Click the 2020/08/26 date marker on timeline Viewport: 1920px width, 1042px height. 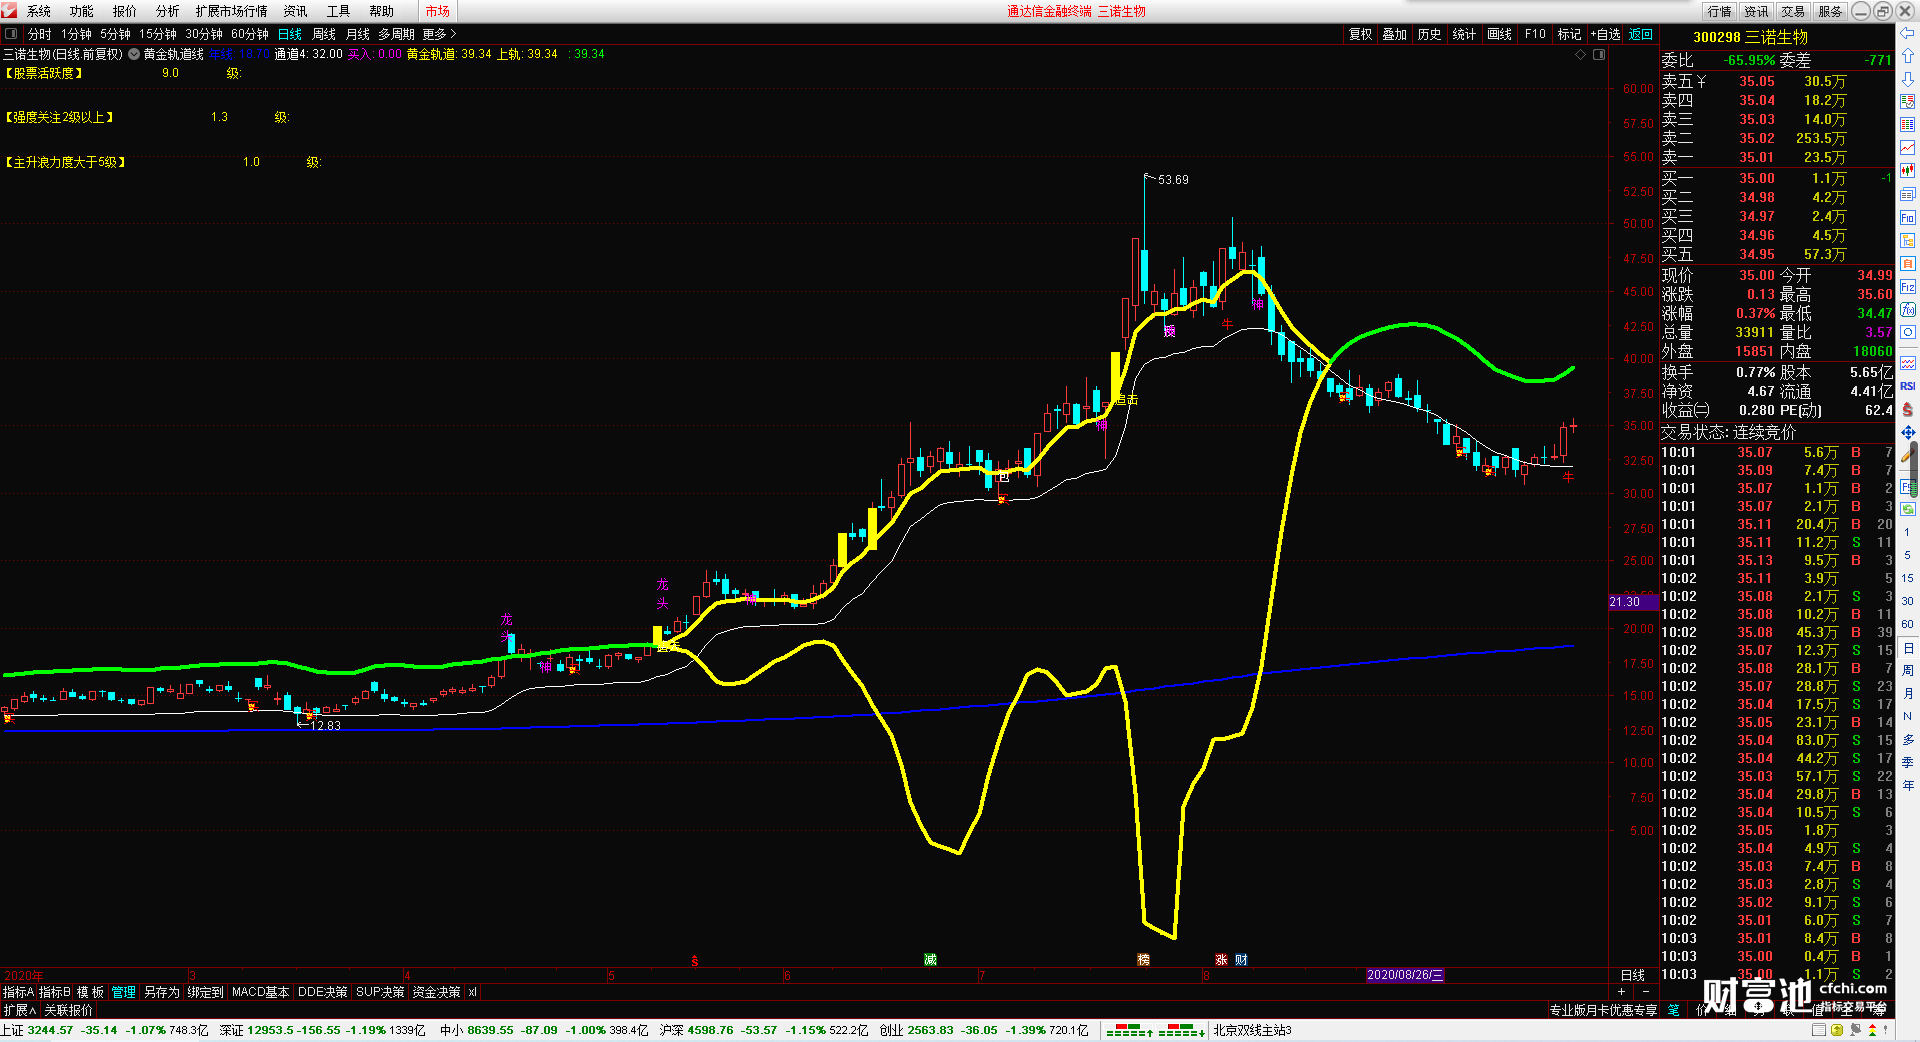click(x=1405, y=975)
